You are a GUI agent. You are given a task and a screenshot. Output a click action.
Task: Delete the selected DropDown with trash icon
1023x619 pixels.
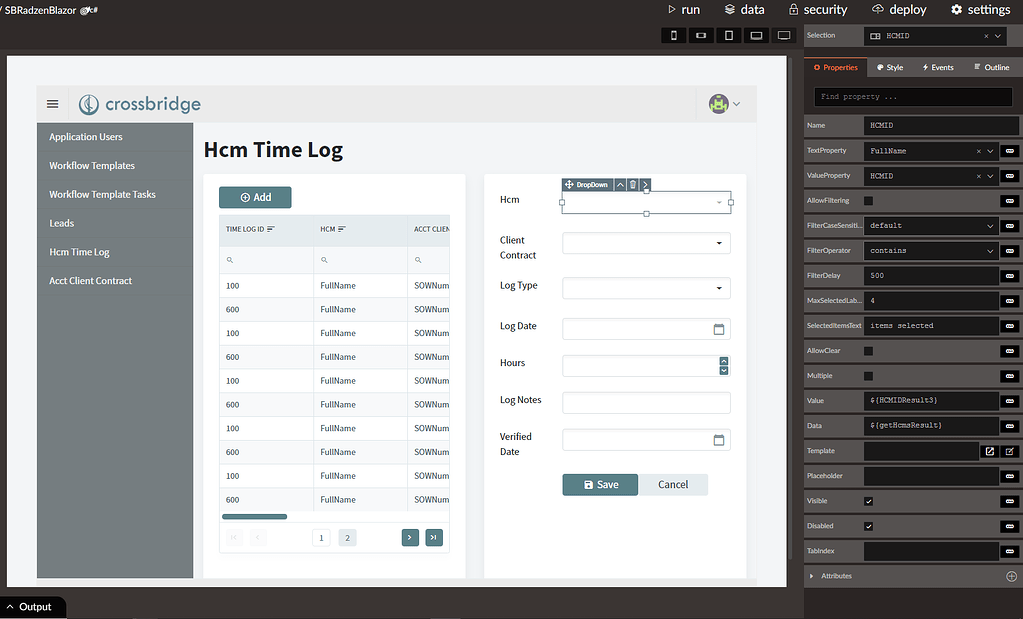pos(633,185)
